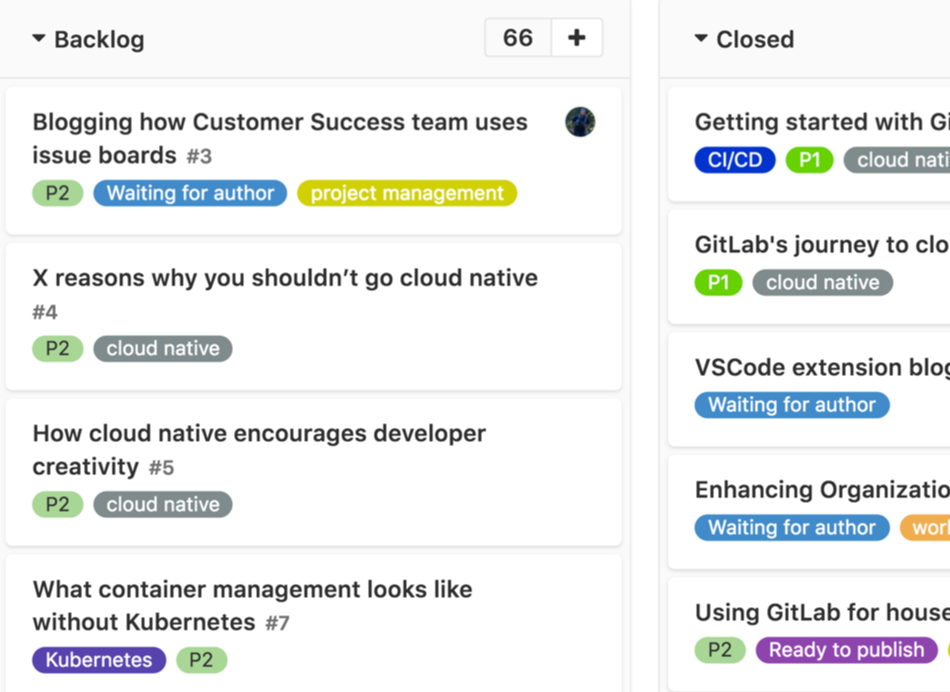
Task: Click the Backlog issue count badge showing 66
Action: pos(517,37)
